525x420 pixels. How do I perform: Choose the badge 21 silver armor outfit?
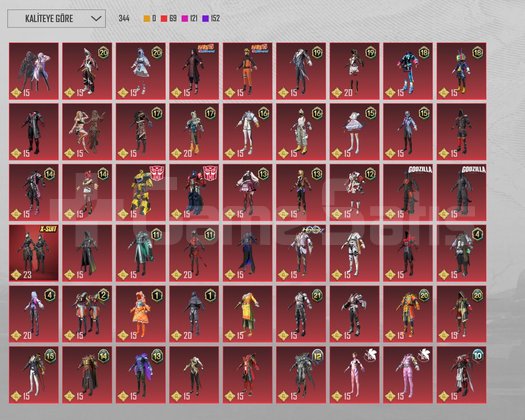click(x=301, y=314)
